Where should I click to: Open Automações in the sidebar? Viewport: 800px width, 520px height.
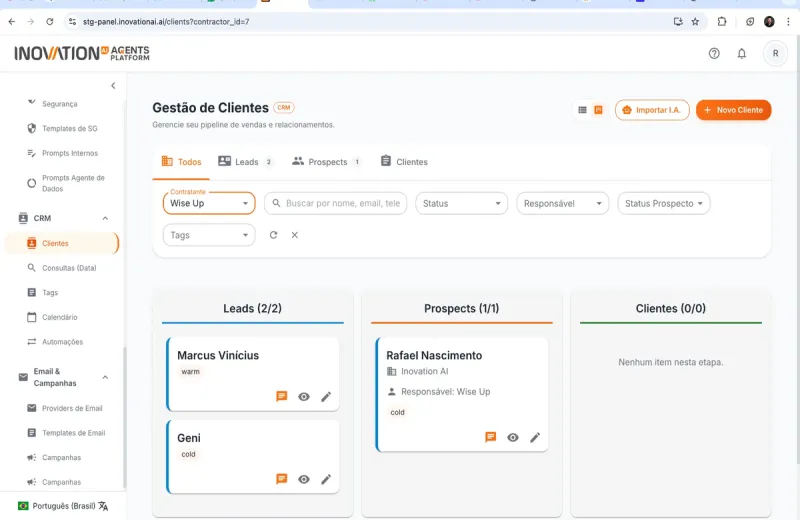tap(62, 341)
